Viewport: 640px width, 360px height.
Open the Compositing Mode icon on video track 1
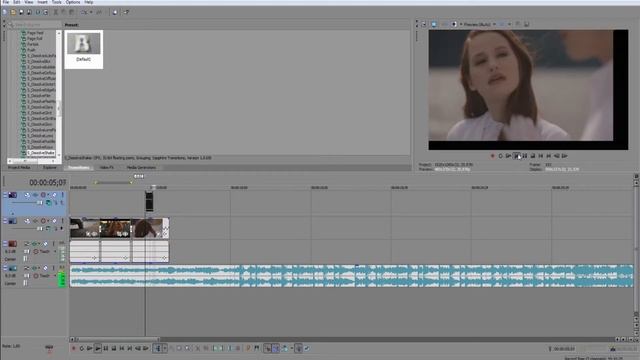(x=49, y=202)
